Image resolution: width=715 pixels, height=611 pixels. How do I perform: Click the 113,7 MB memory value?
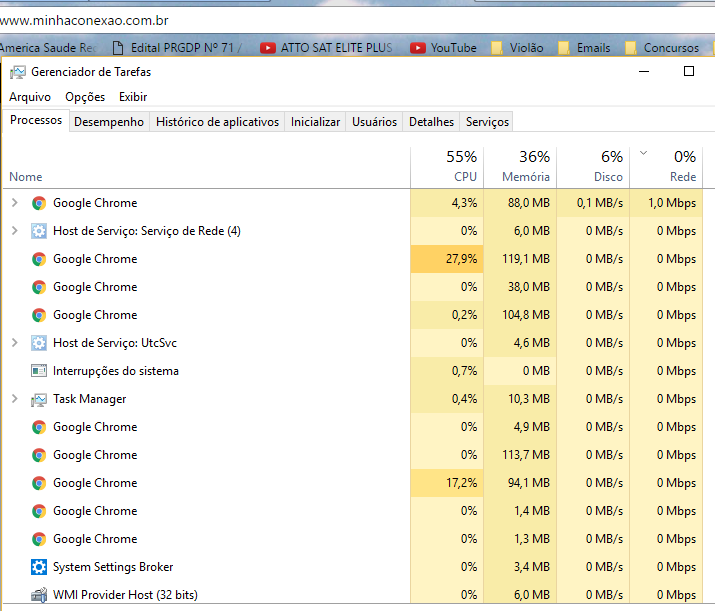[x=526, y=455]
